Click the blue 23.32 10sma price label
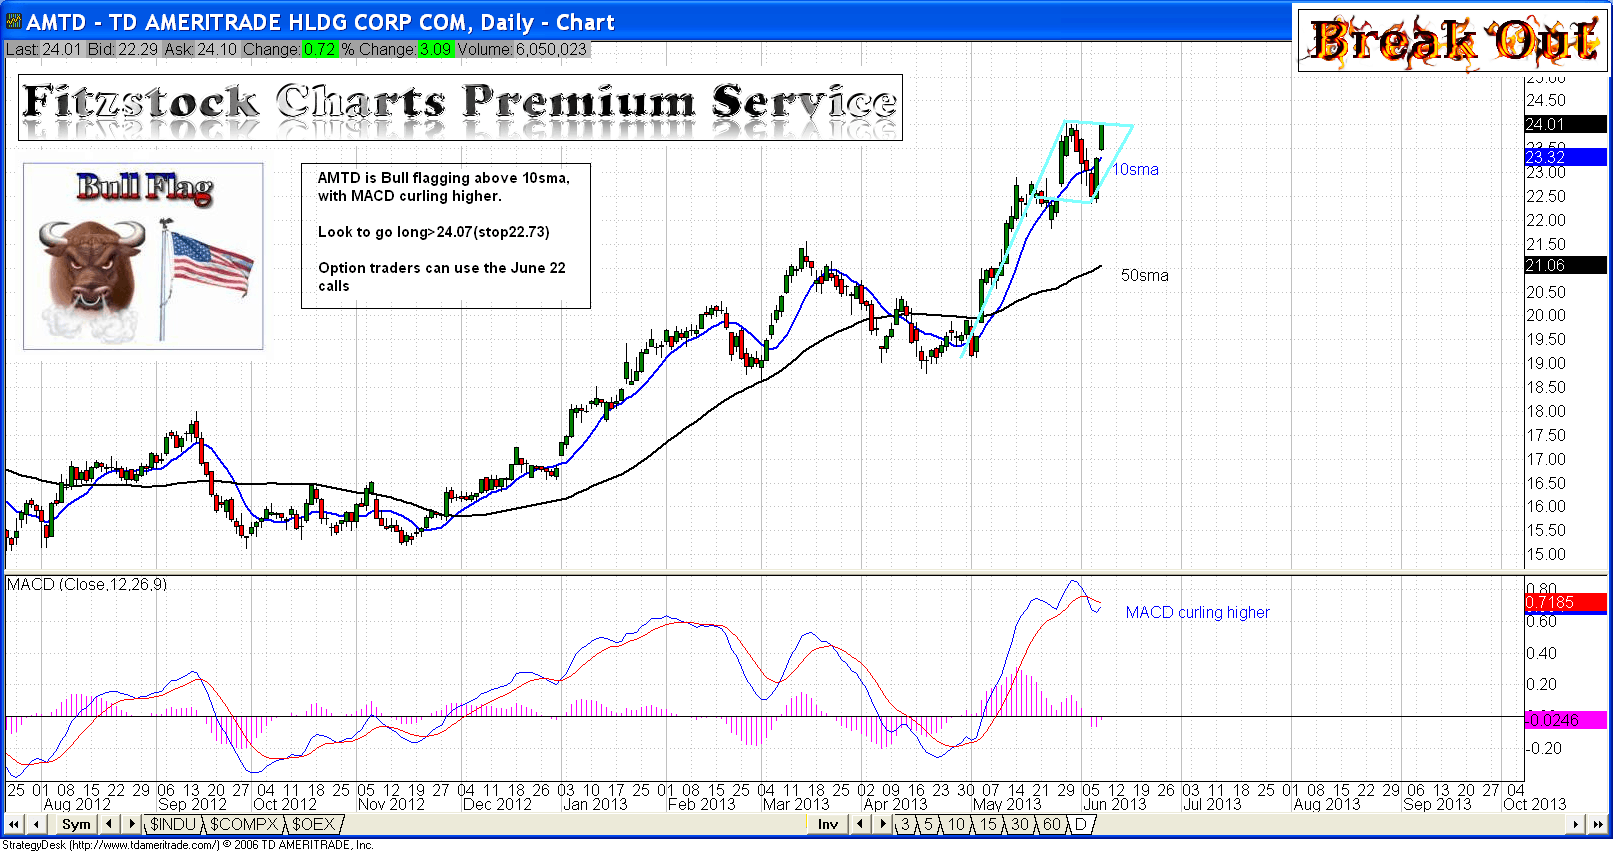 coord(1565,157)
